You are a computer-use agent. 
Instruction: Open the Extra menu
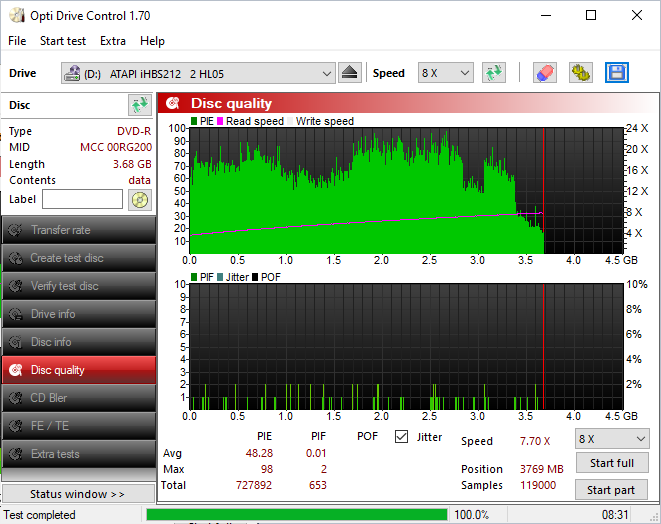click(113, 41)
